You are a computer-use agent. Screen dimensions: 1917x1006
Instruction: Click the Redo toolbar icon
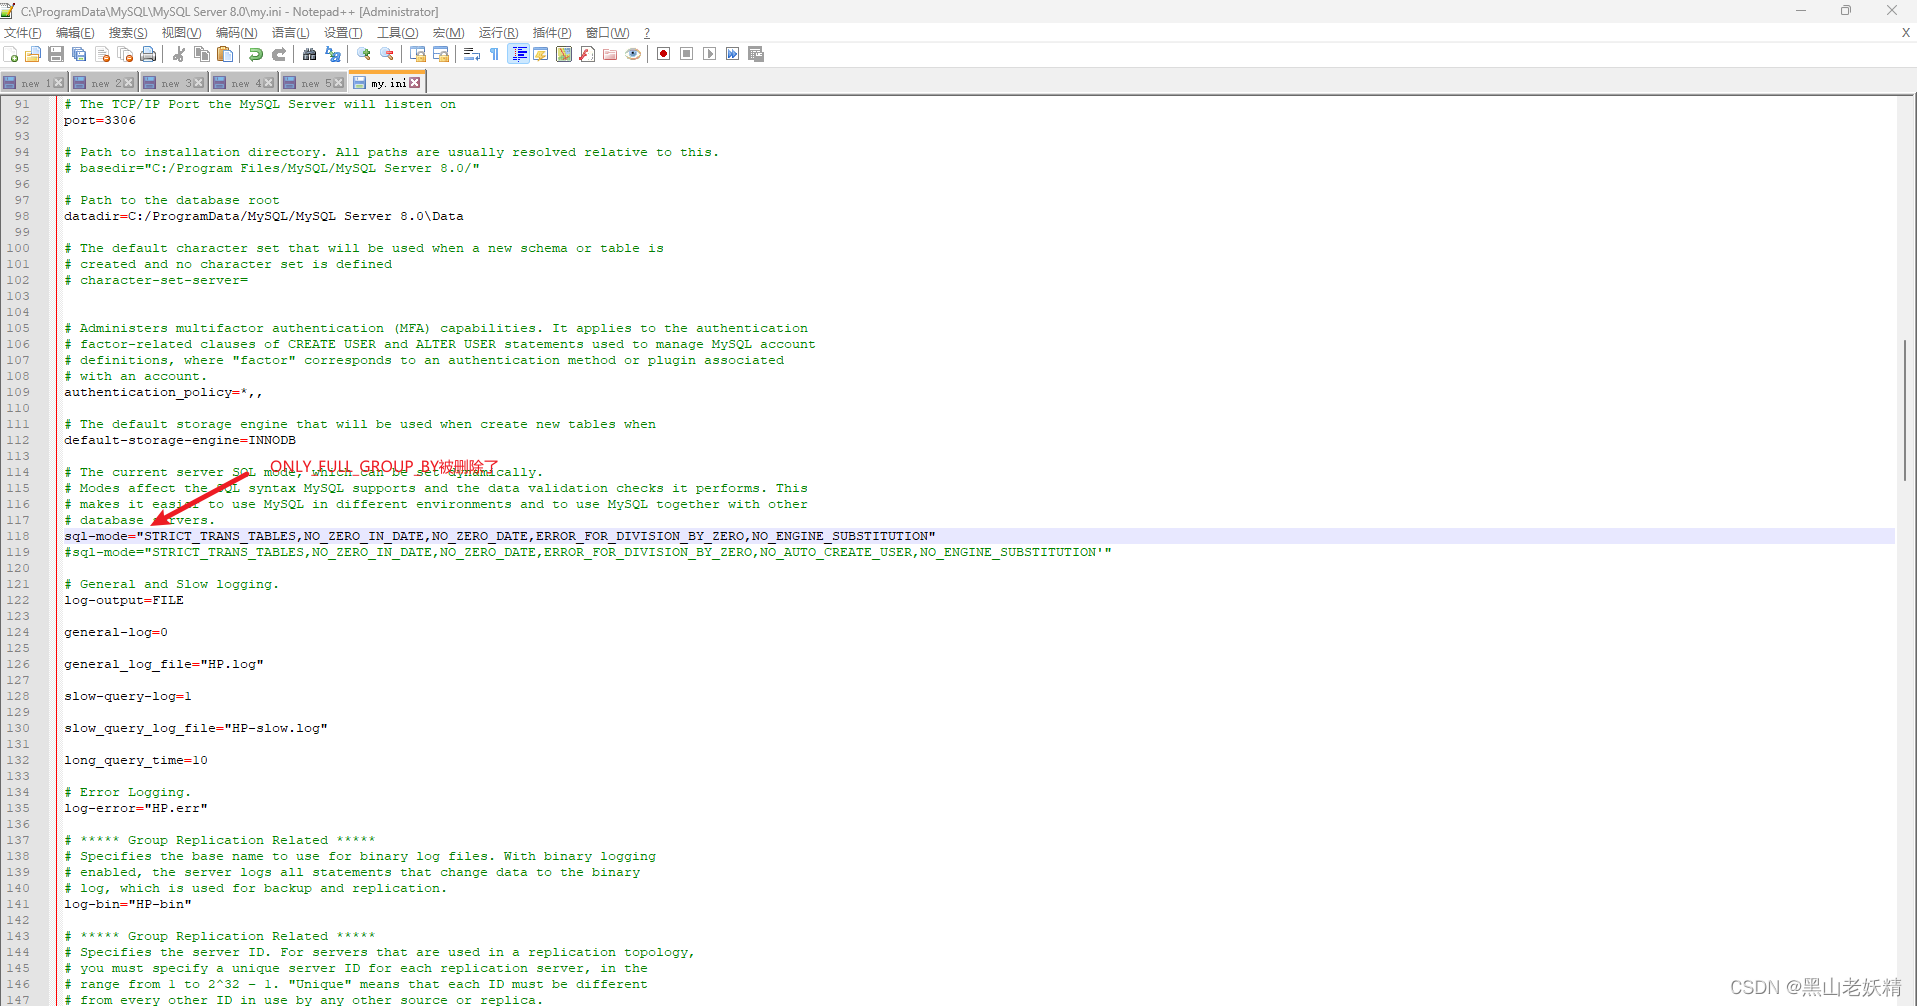point(279,54)
